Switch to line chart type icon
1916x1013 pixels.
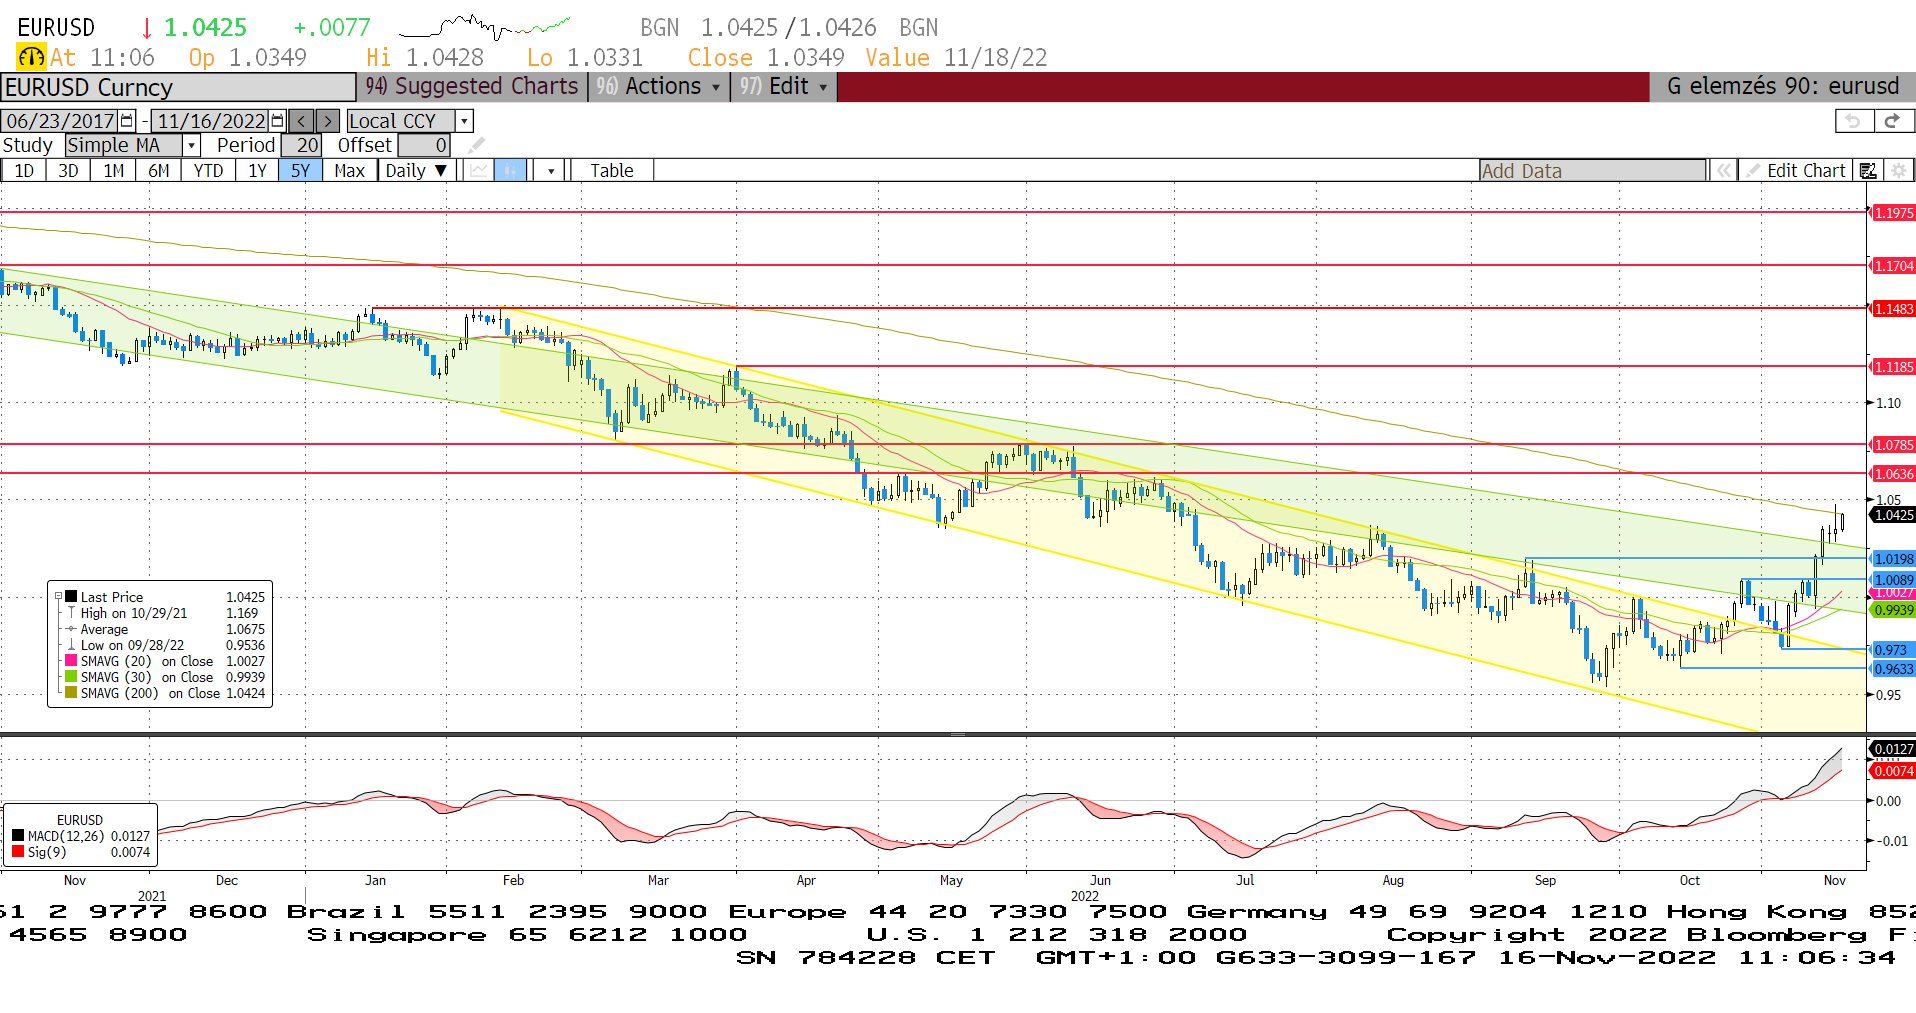point(479,170)
